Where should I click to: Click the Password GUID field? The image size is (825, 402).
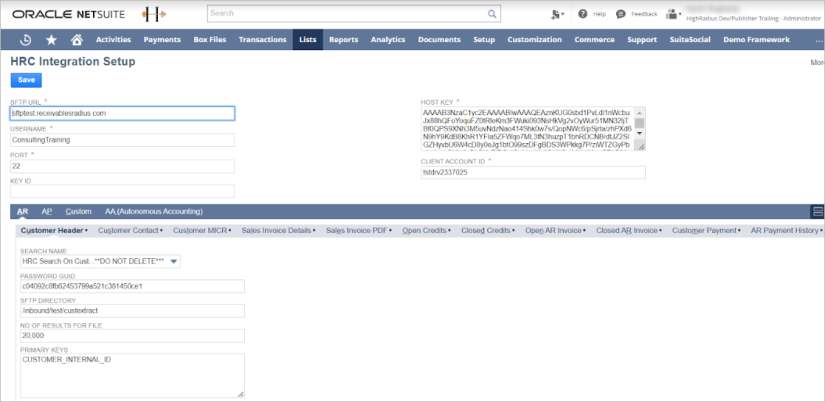click(133, 286)
